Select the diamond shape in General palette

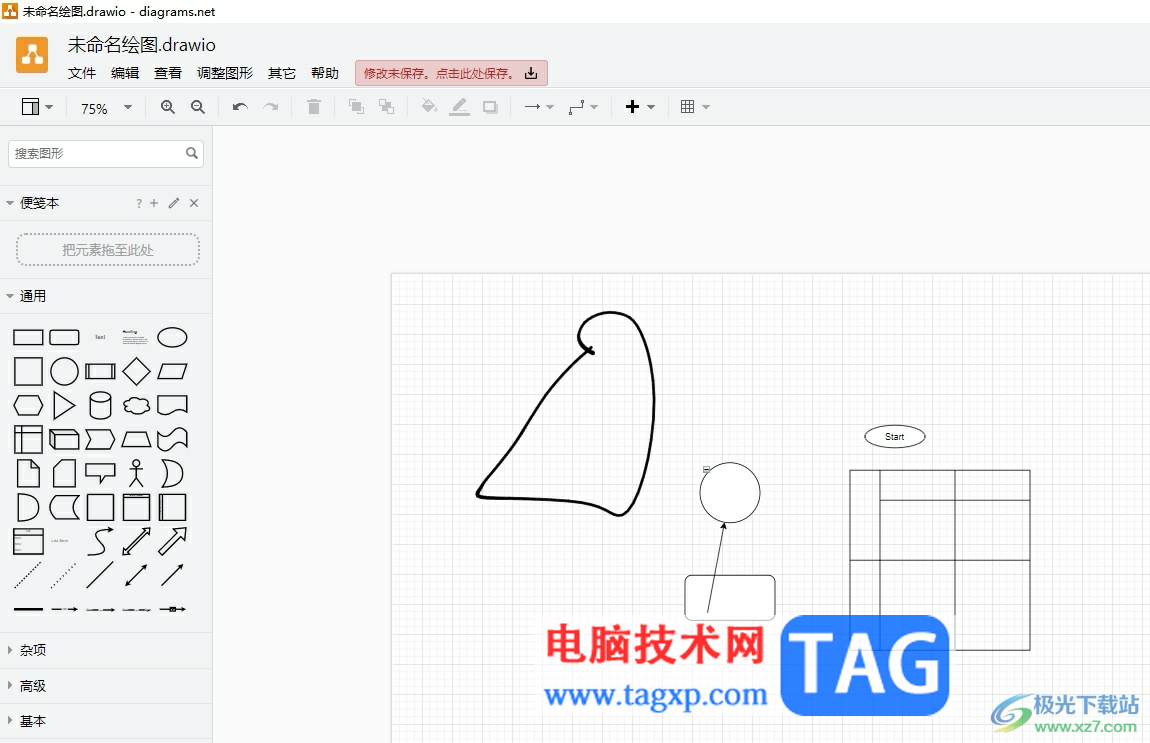136,371
